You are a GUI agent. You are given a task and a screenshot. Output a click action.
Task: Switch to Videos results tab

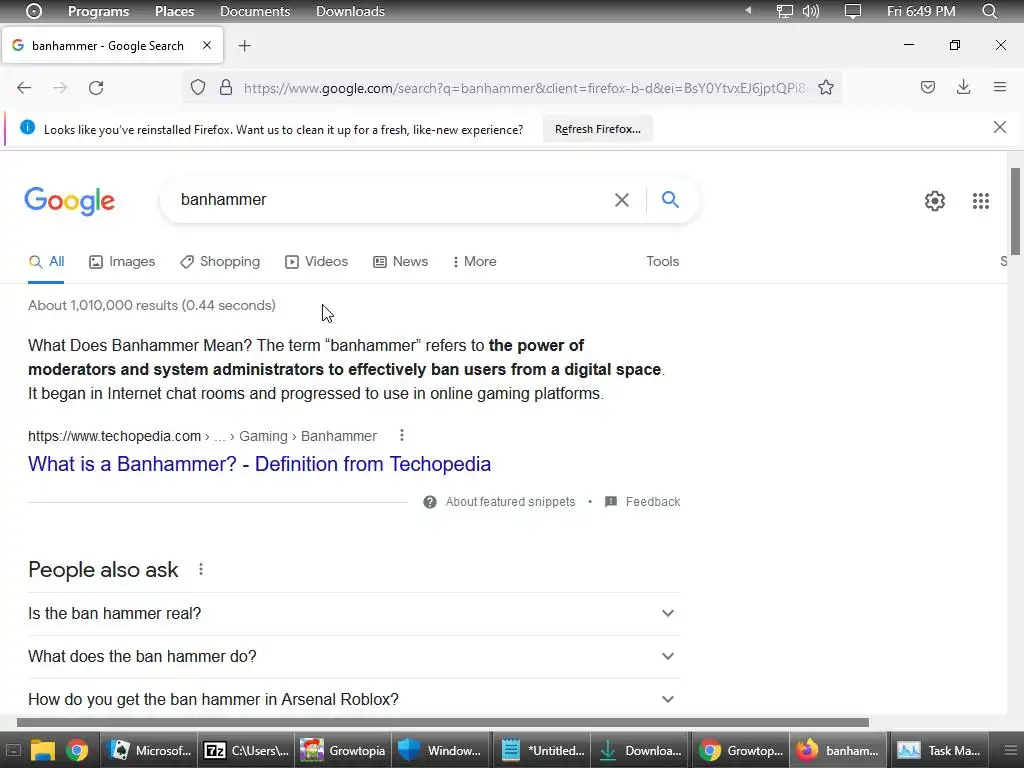(316, 261)
